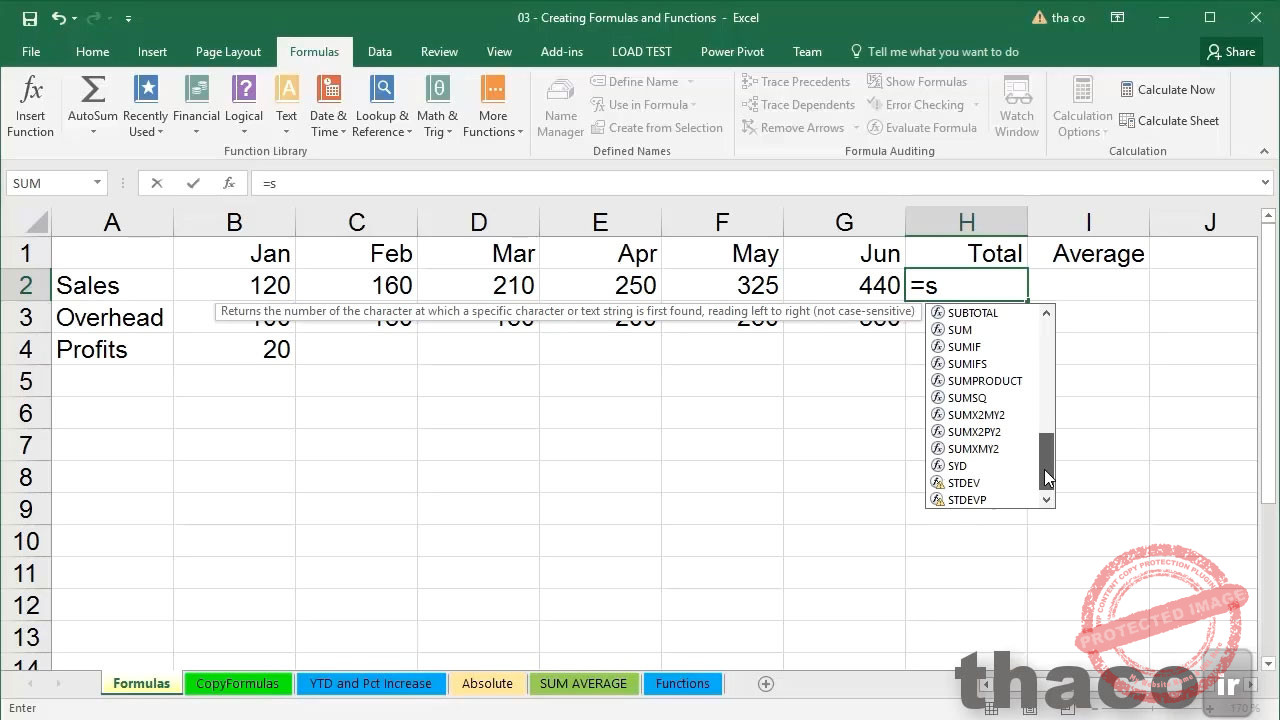Open the Insert Function dialog
The image size is (1280, 720).
pyautogui.click(x=31, y=108)
